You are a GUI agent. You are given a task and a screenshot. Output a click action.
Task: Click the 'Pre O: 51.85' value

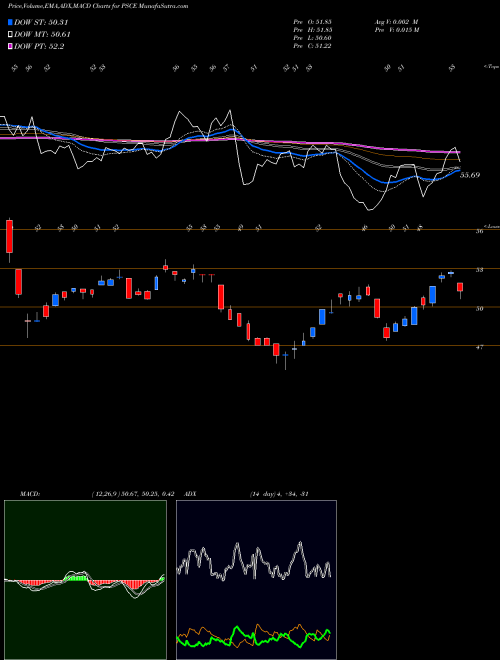click(313, 21)
